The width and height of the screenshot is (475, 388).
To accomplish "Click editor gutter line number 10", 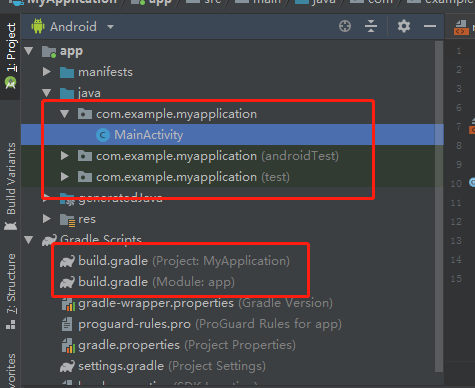I will pyautogui.click(x=456, y=183).
